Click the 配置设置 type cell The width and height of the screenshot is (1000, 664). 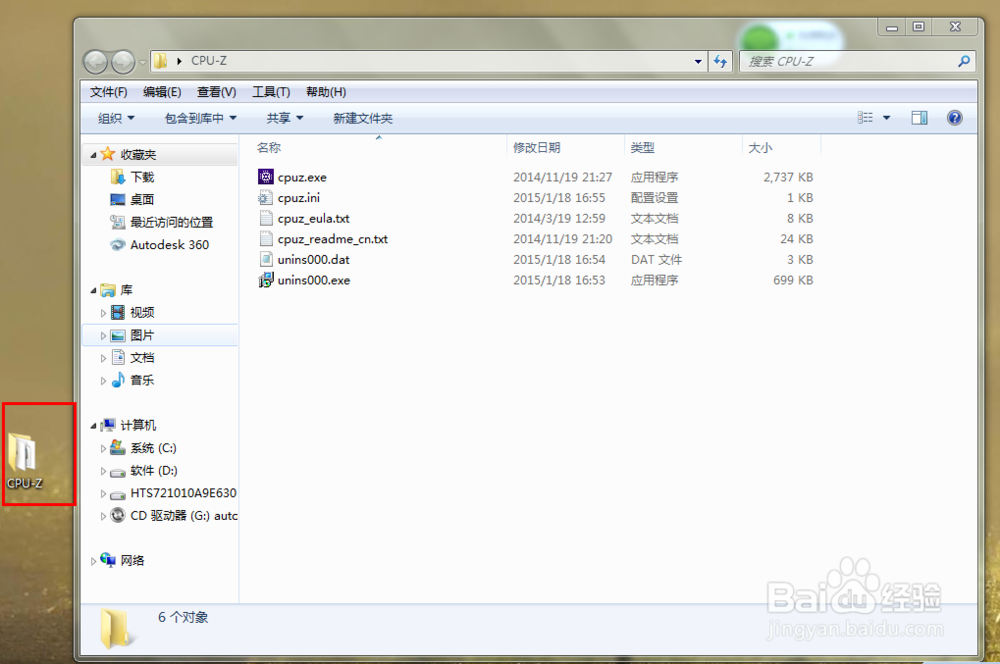[654, 198]
